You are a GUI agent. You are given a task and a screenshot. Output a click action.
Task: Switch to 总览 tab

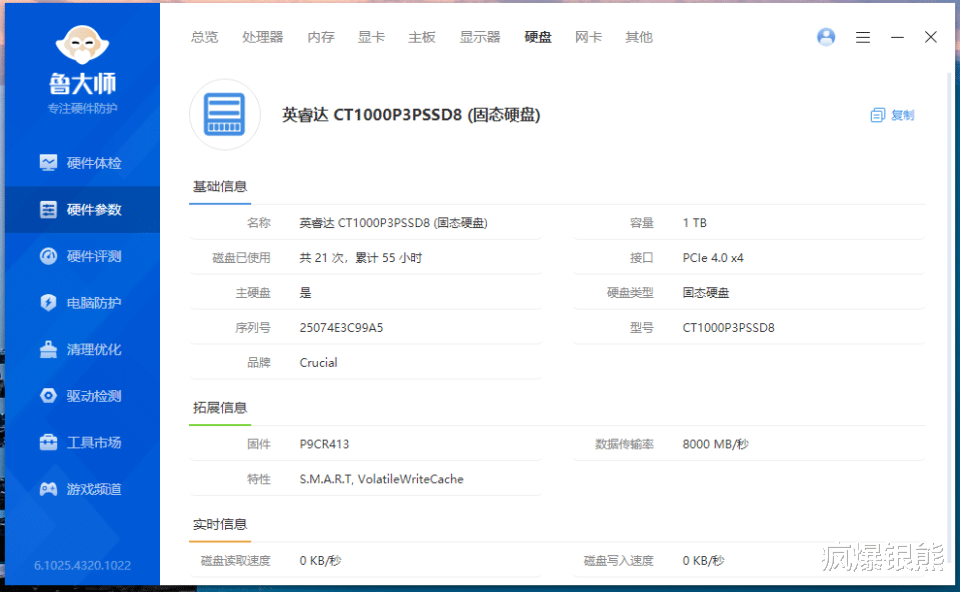pyautogui.click(x=204, y=37)
